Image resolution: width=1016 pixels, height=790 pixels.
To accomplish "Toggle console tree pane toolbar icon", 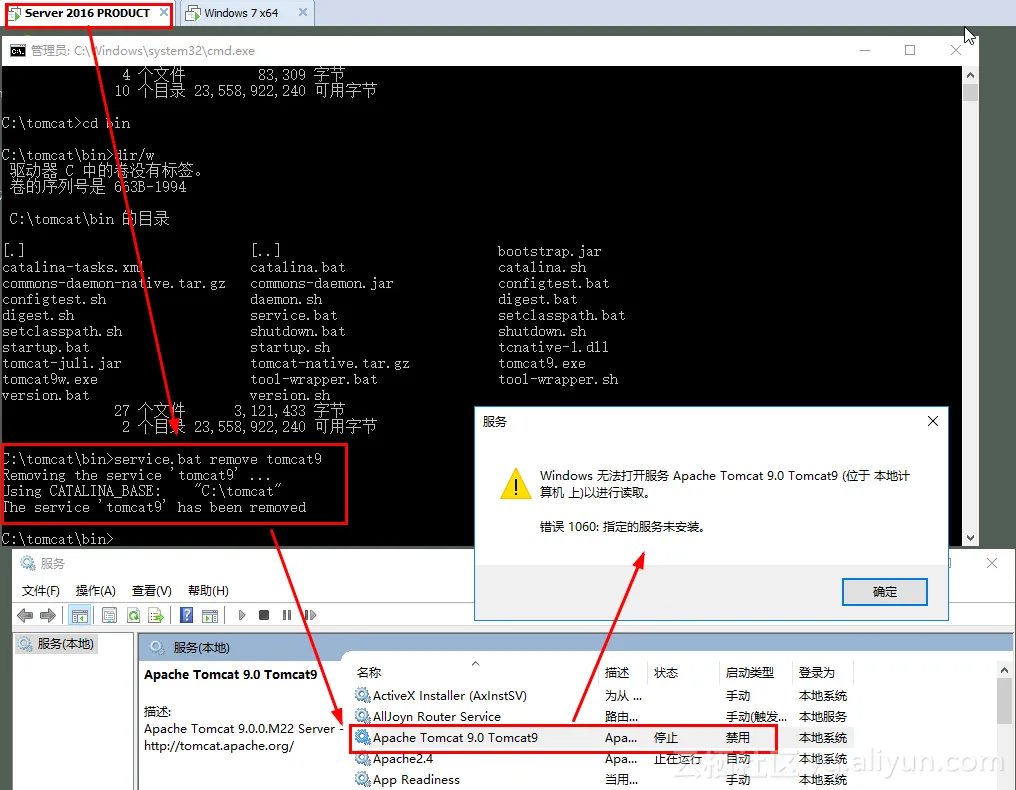I will 80,615.
